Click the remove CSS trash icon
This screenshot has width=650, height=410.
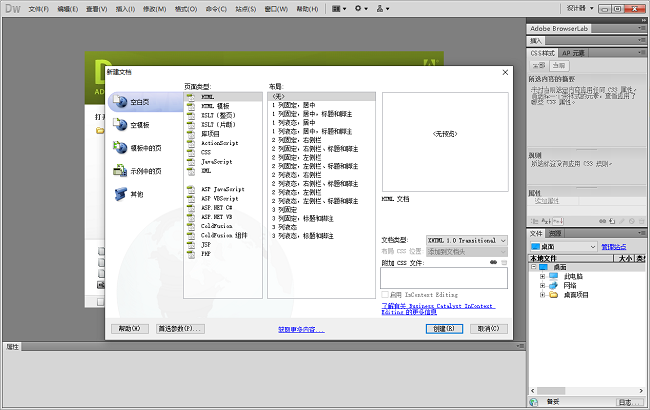pos(504,262)
